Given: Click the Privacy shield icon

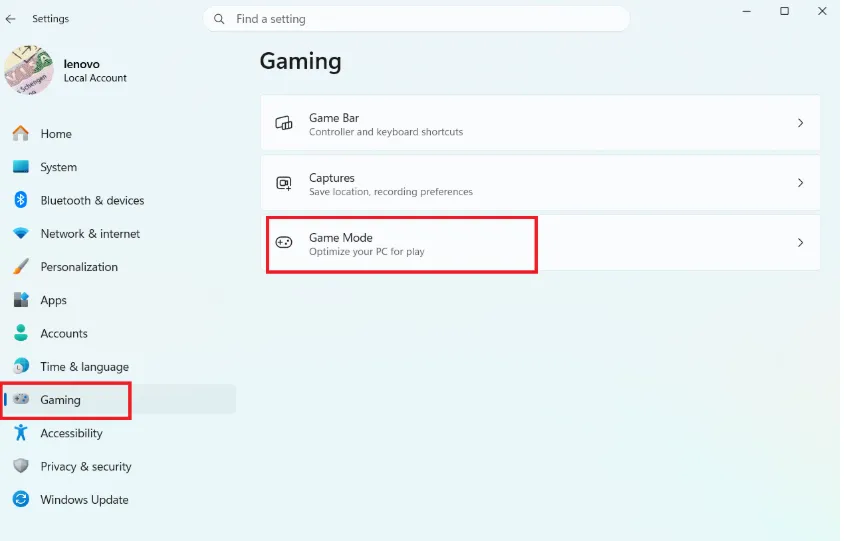Looking at the screenshot, I should (20, 466).
